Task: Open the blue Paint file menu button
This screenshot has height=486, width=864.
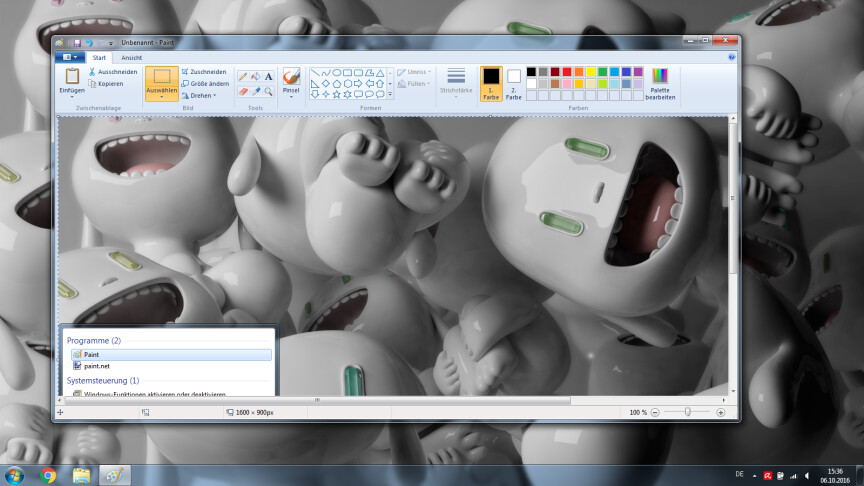Action: (69, 57)
